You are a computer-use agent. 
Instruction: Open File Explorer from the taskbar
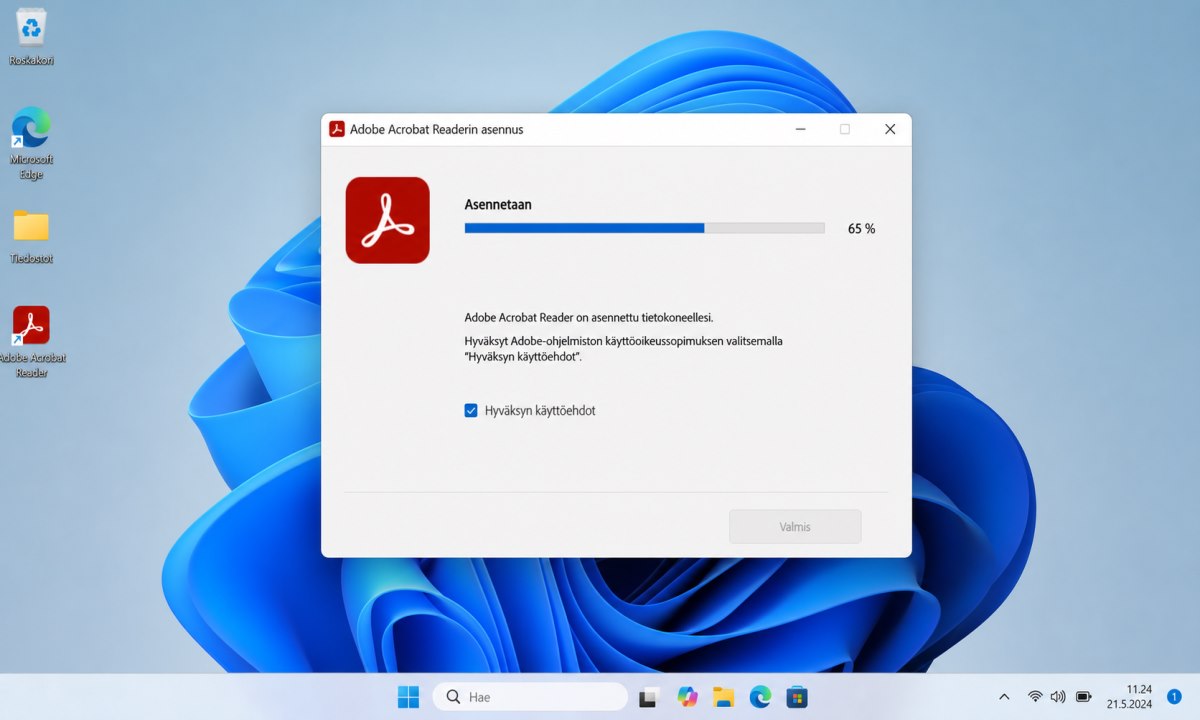tap(724, 697)
